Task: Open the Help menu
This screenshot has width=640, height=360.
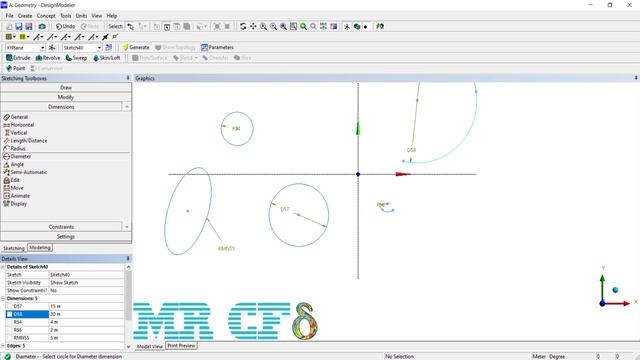Action: pos(112,16)
